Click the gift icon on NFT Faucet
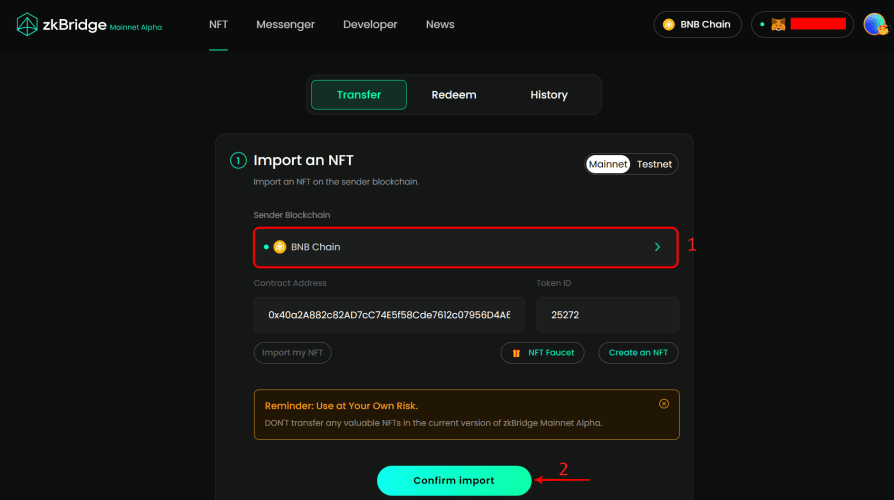 [516, 353]
